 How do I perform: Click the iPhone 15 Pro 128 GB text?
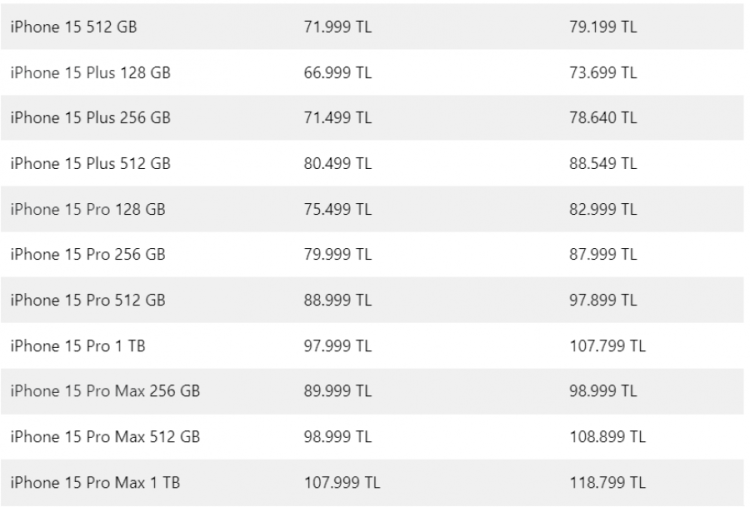[88, 209]
